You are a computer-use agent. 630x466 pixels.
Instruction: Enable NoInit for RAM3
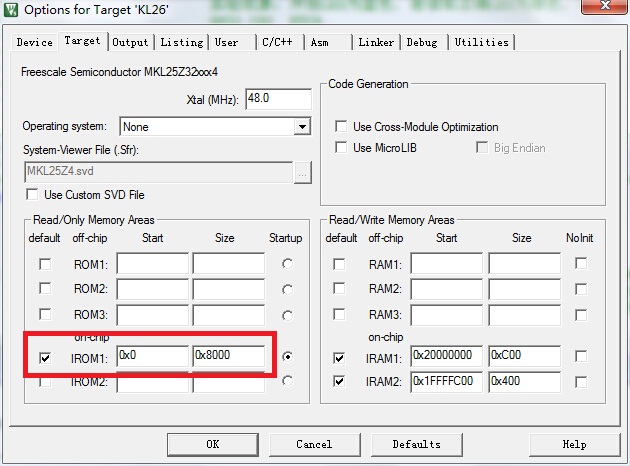[581, 315]
